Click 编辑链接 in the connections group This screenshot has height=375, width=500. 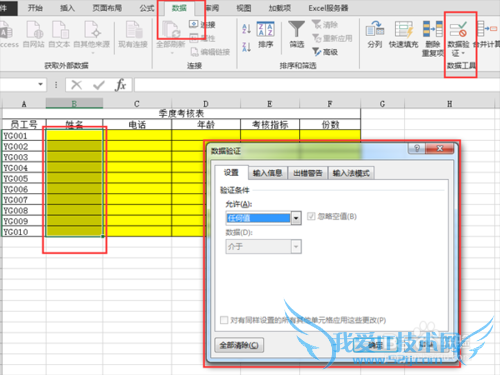click(210, 52)
